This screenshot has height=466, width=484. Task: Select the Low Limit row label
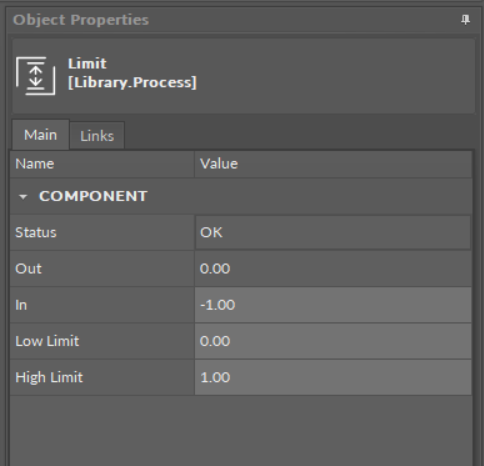[47, 341]
